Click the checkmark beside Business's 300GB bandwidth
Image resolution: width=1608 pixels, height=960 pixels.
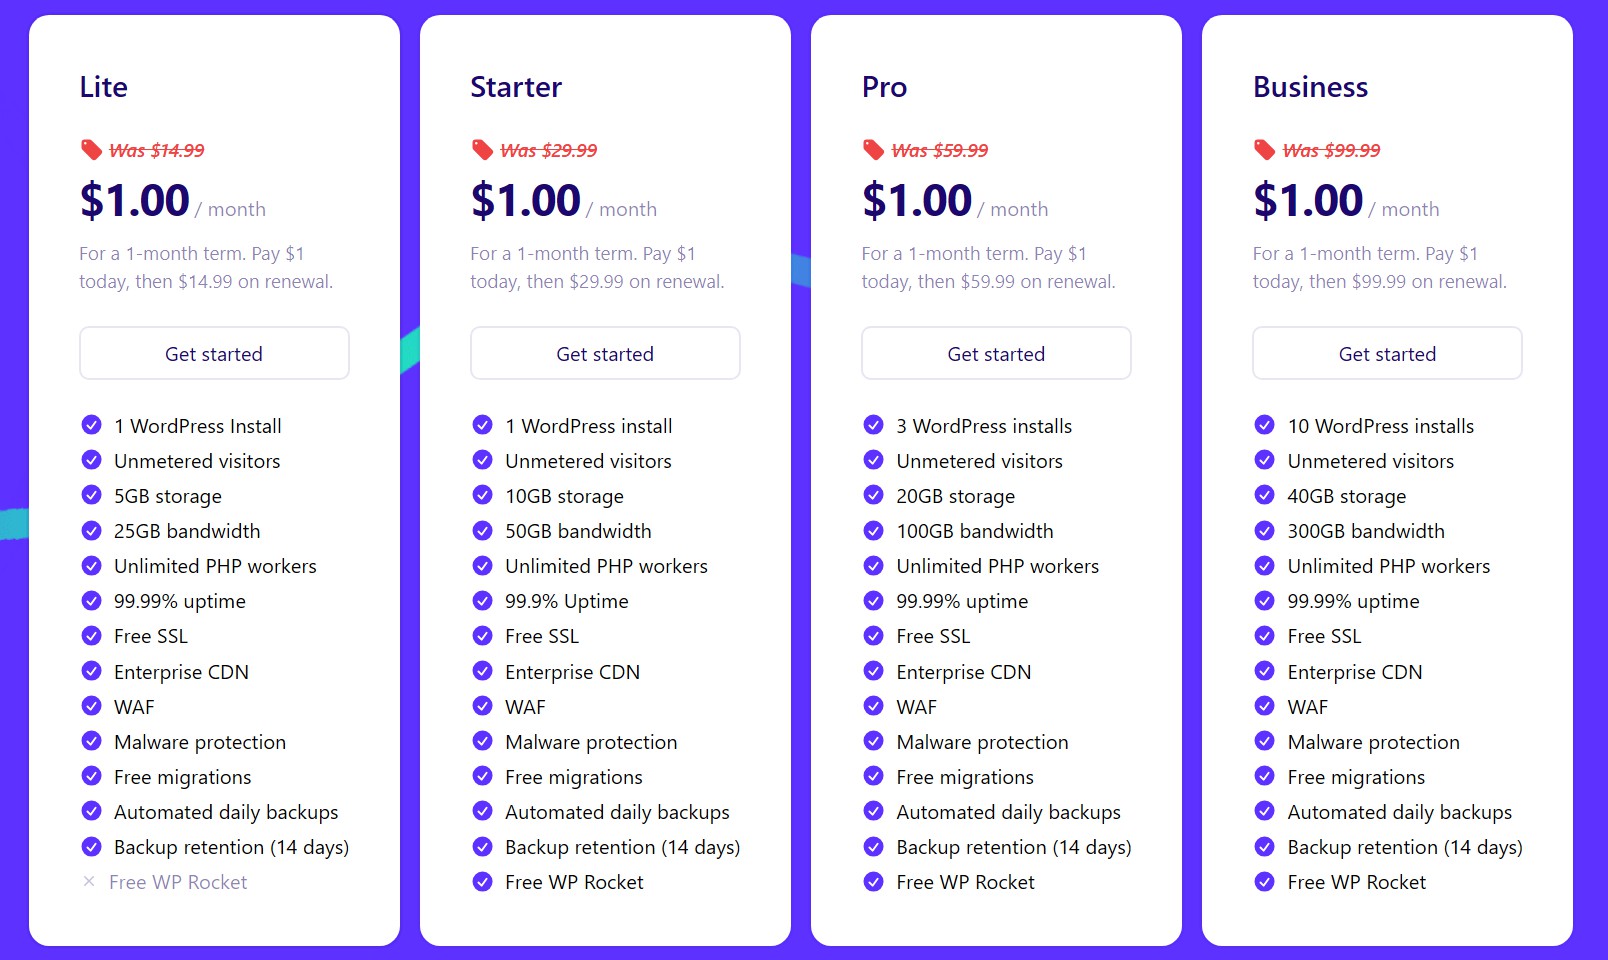[x=1263, y=531]
